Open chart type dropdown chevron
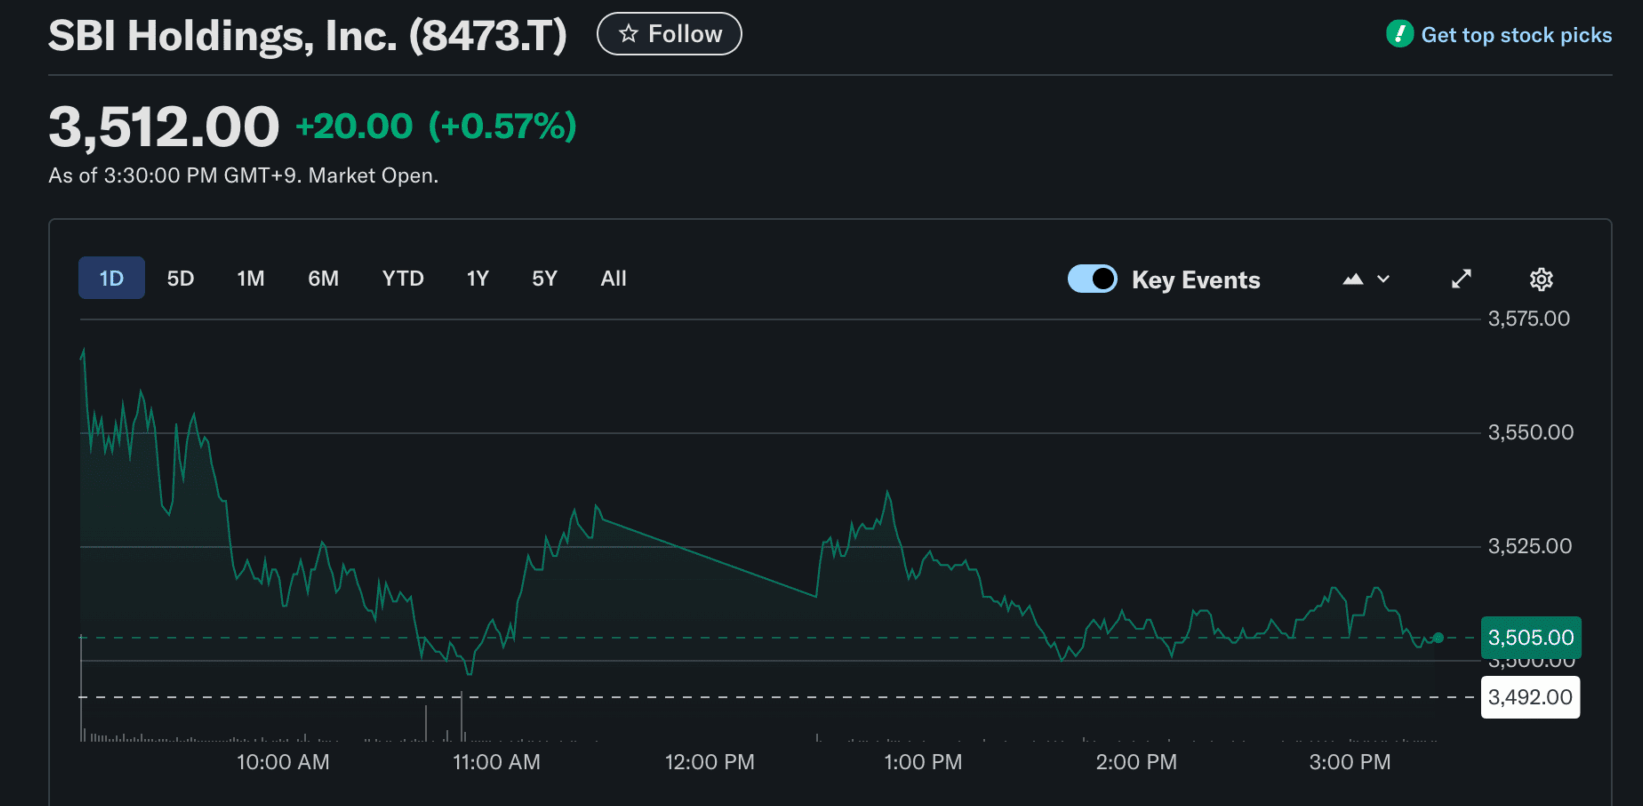The width and height of the screenshot is (1643, 806). 1384,279
